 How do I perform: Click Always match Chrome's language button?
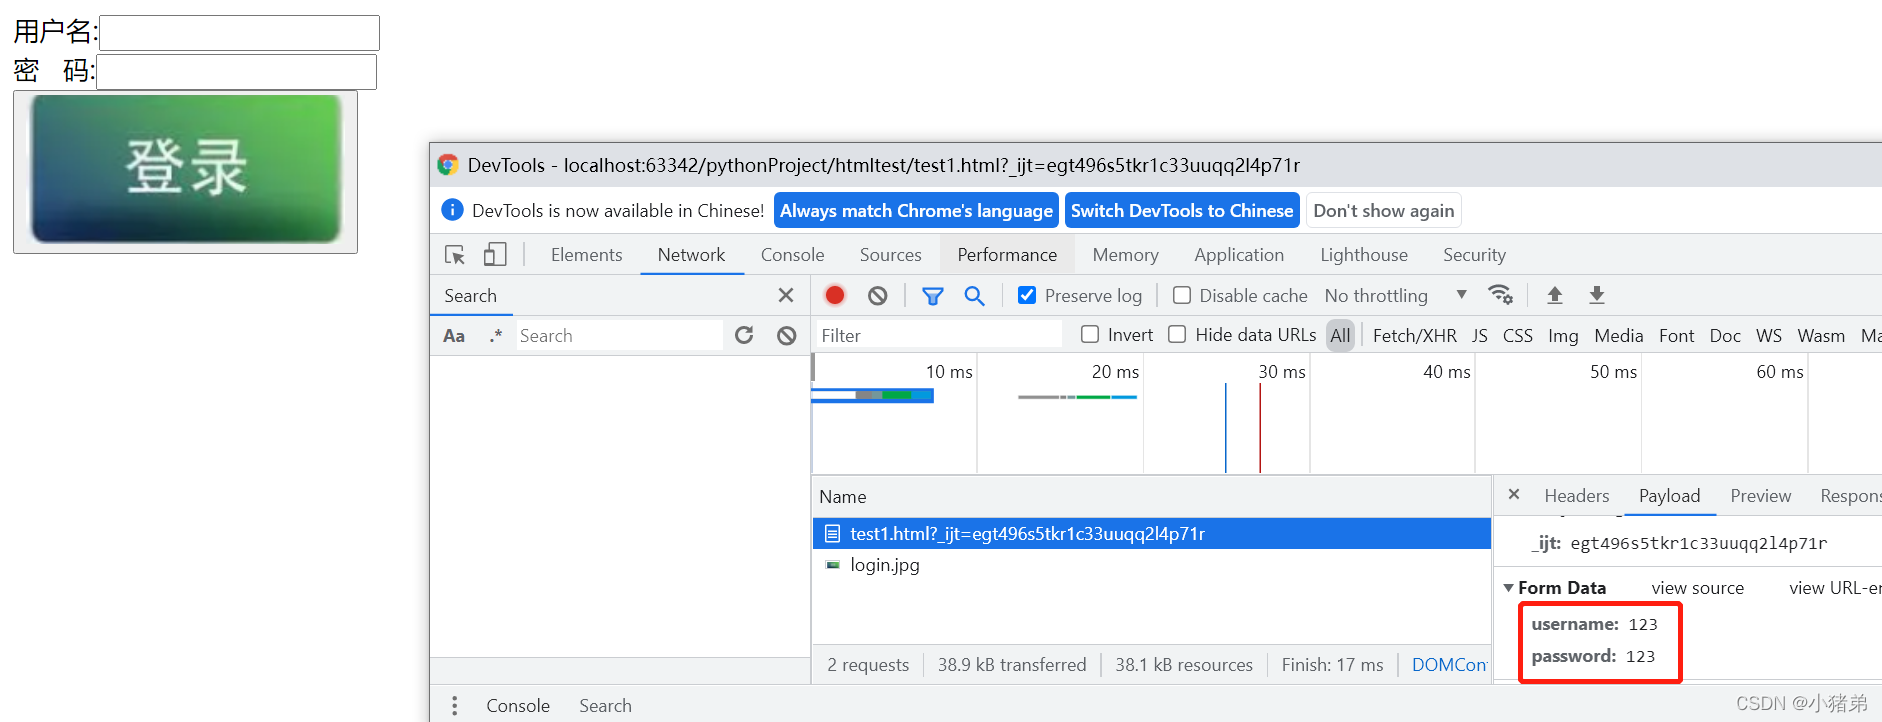(x=916, y=211)
